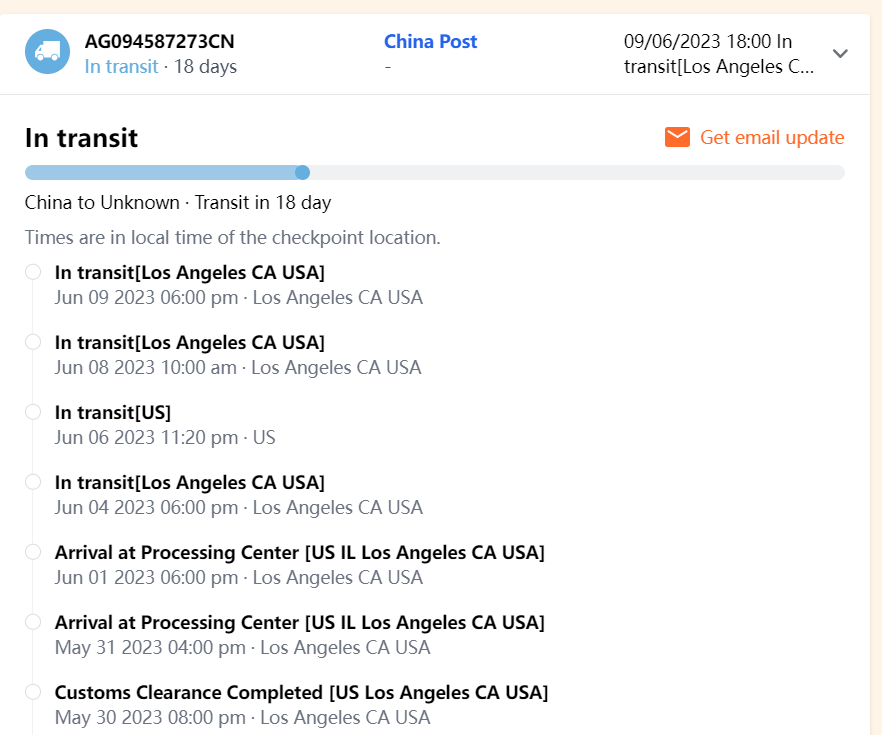Click the Jun 04 06:00 pm checkpoint marker

(x=33, y=482)
